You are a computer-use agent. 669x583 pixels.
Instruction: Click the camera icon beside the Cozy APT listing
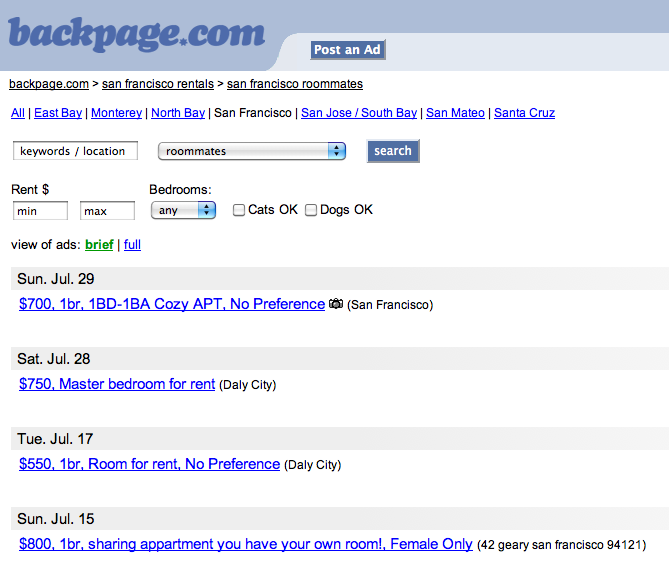tap(336, 304)
